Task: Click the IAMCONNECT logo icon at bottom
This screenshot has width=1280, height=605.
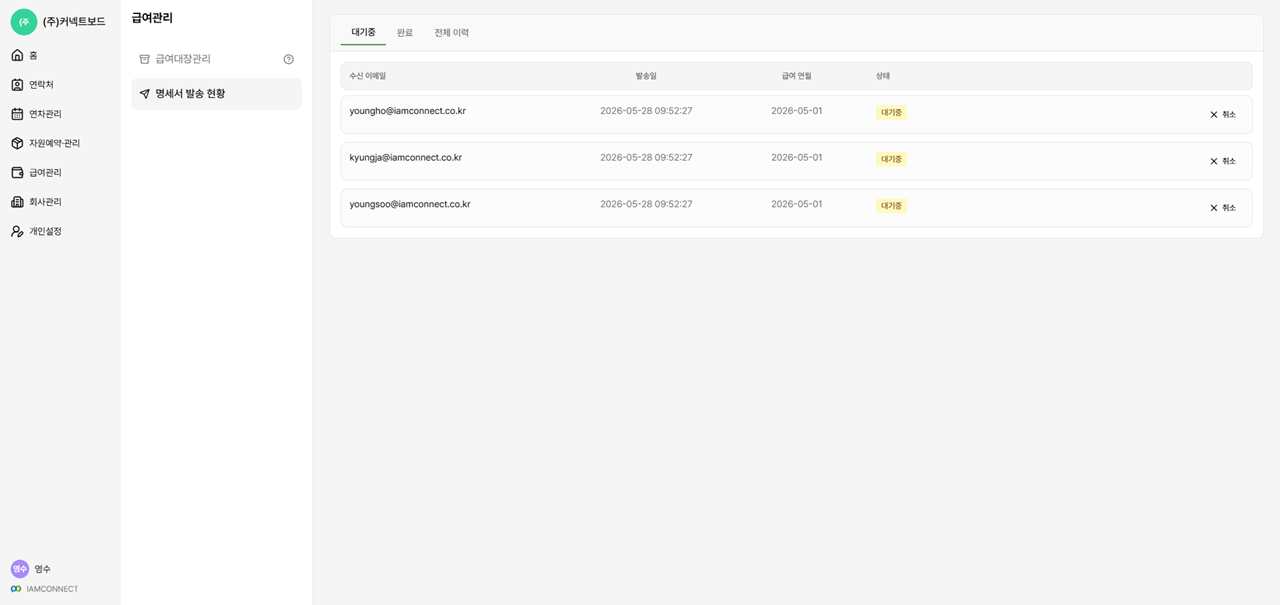Action: point(16,589)
